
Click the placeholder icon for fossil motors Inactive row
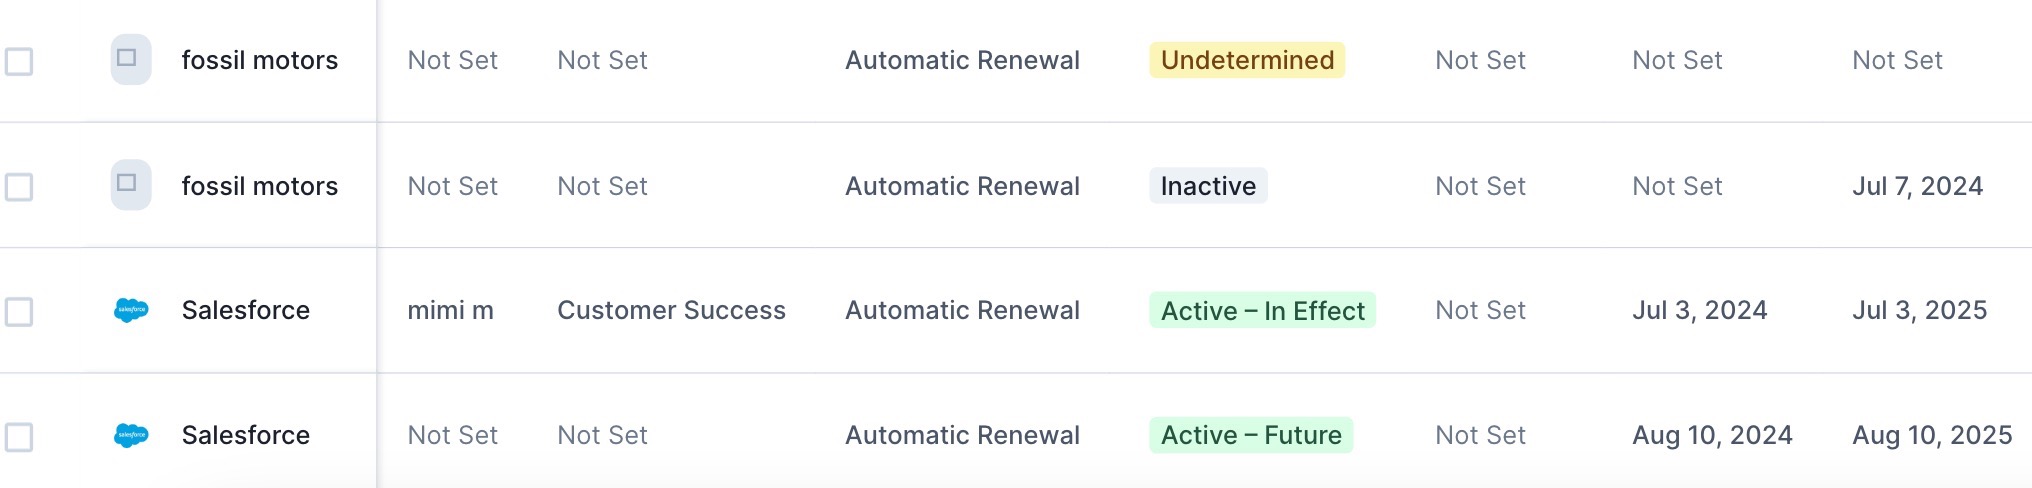(131, 185)
